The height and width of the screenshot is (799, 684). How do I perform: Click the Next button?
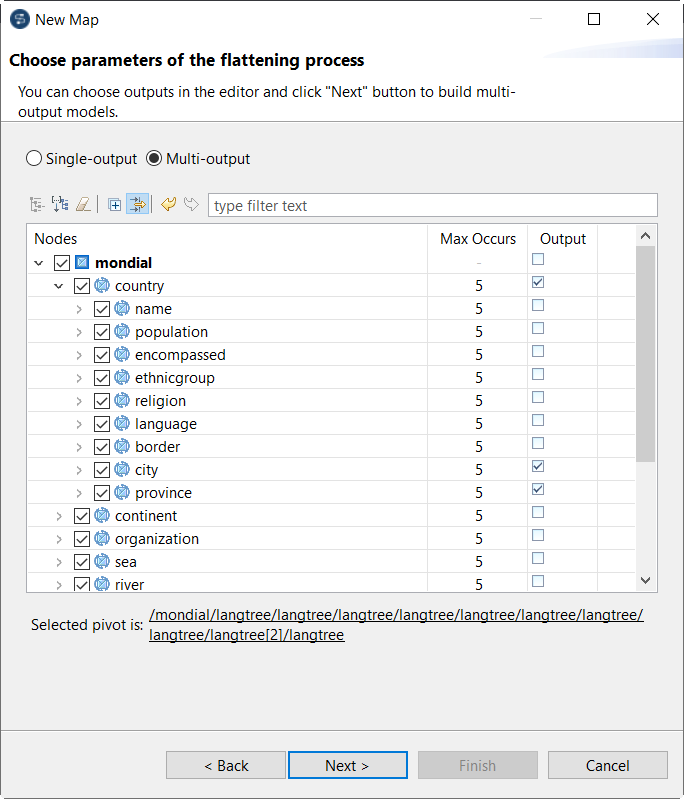347,766
